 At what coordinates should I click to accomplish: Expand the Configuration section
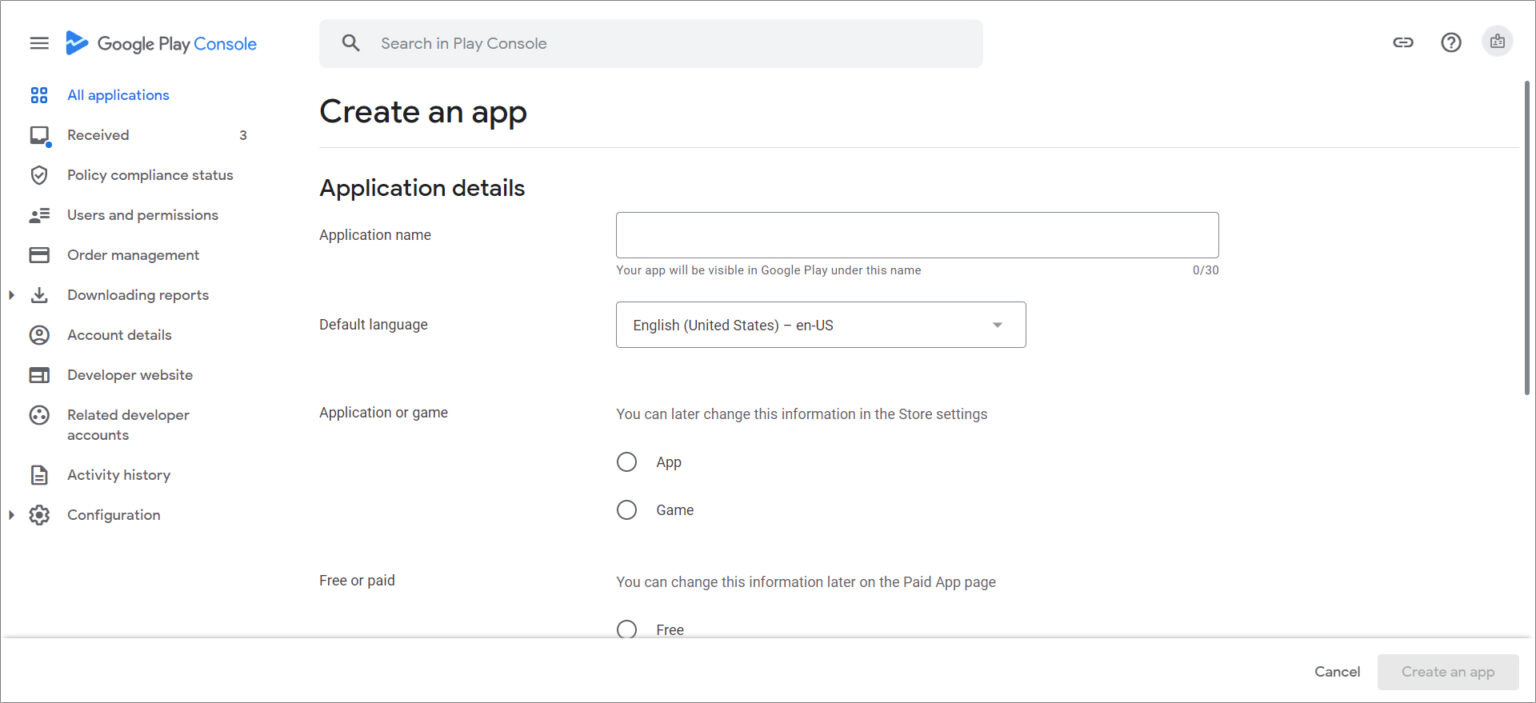[11, 514]
